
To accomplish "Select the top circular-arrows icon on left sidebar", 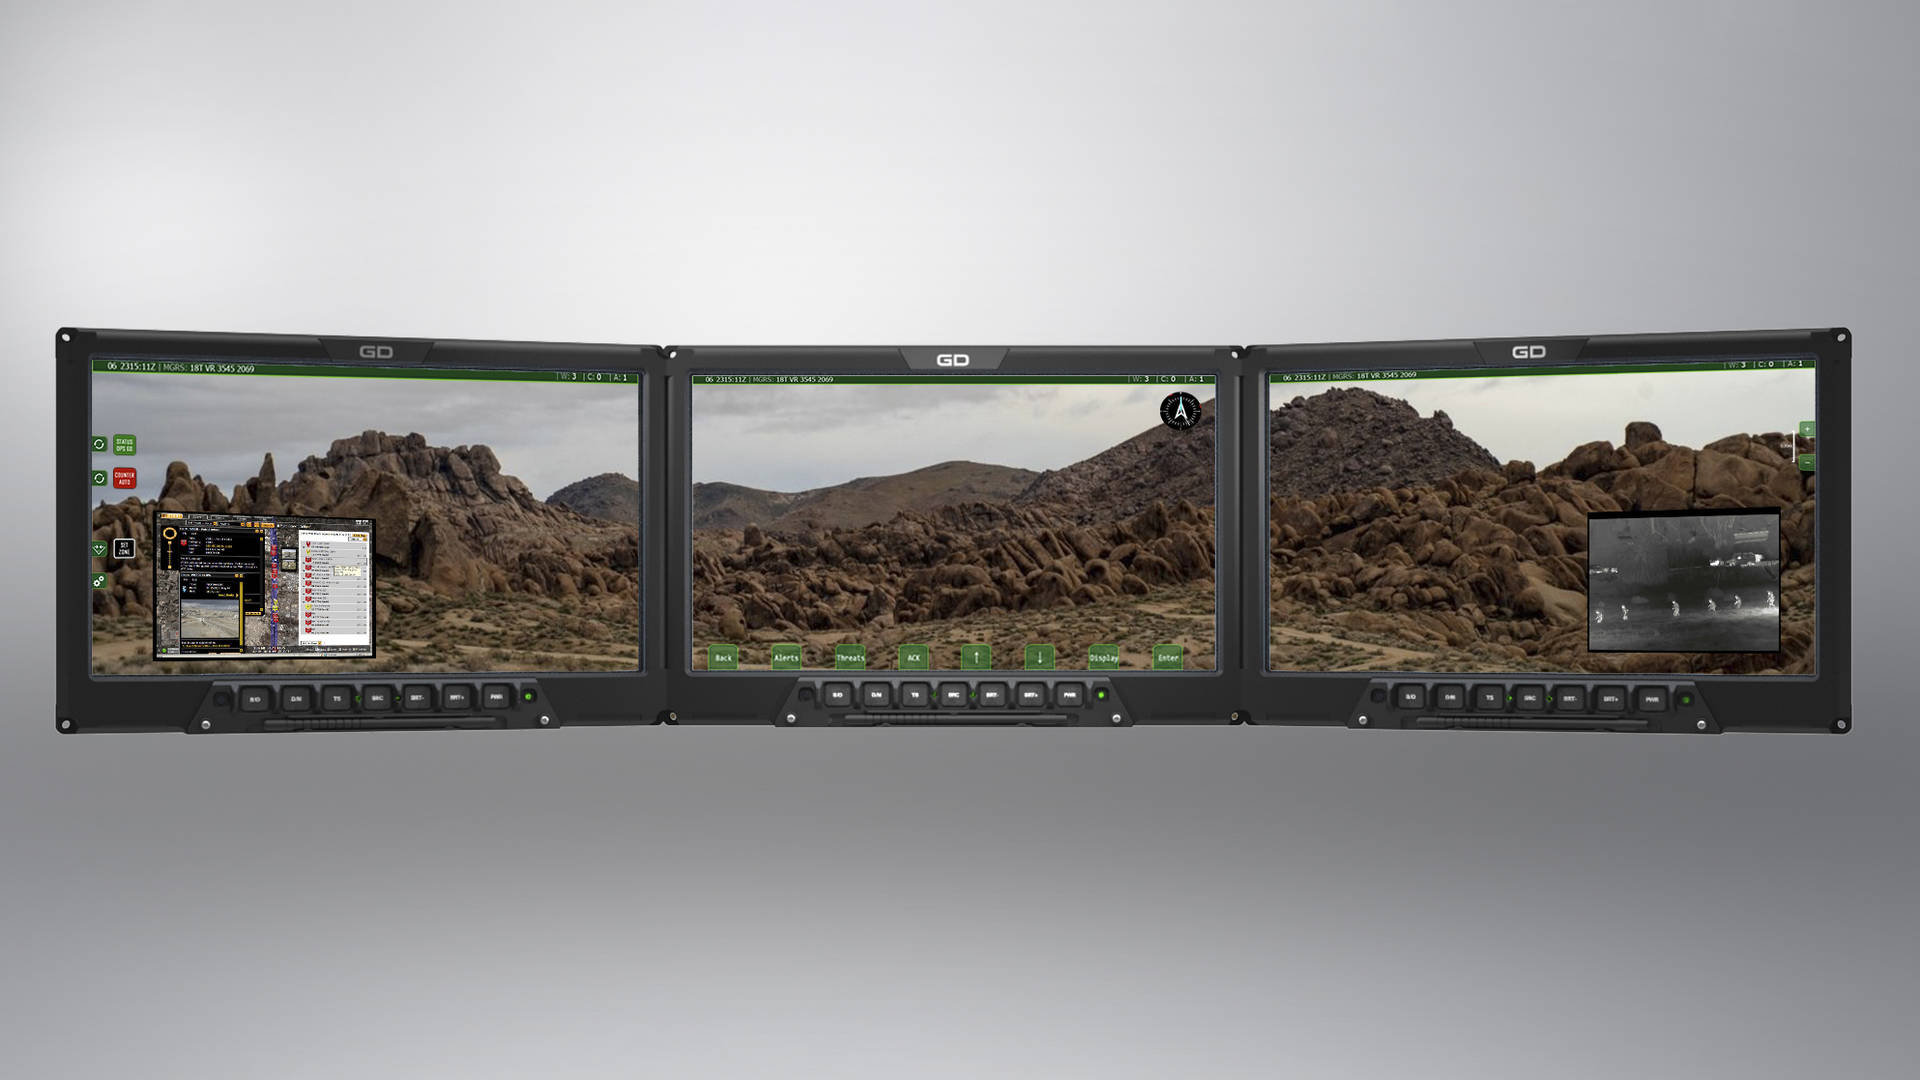I will 100,444.
